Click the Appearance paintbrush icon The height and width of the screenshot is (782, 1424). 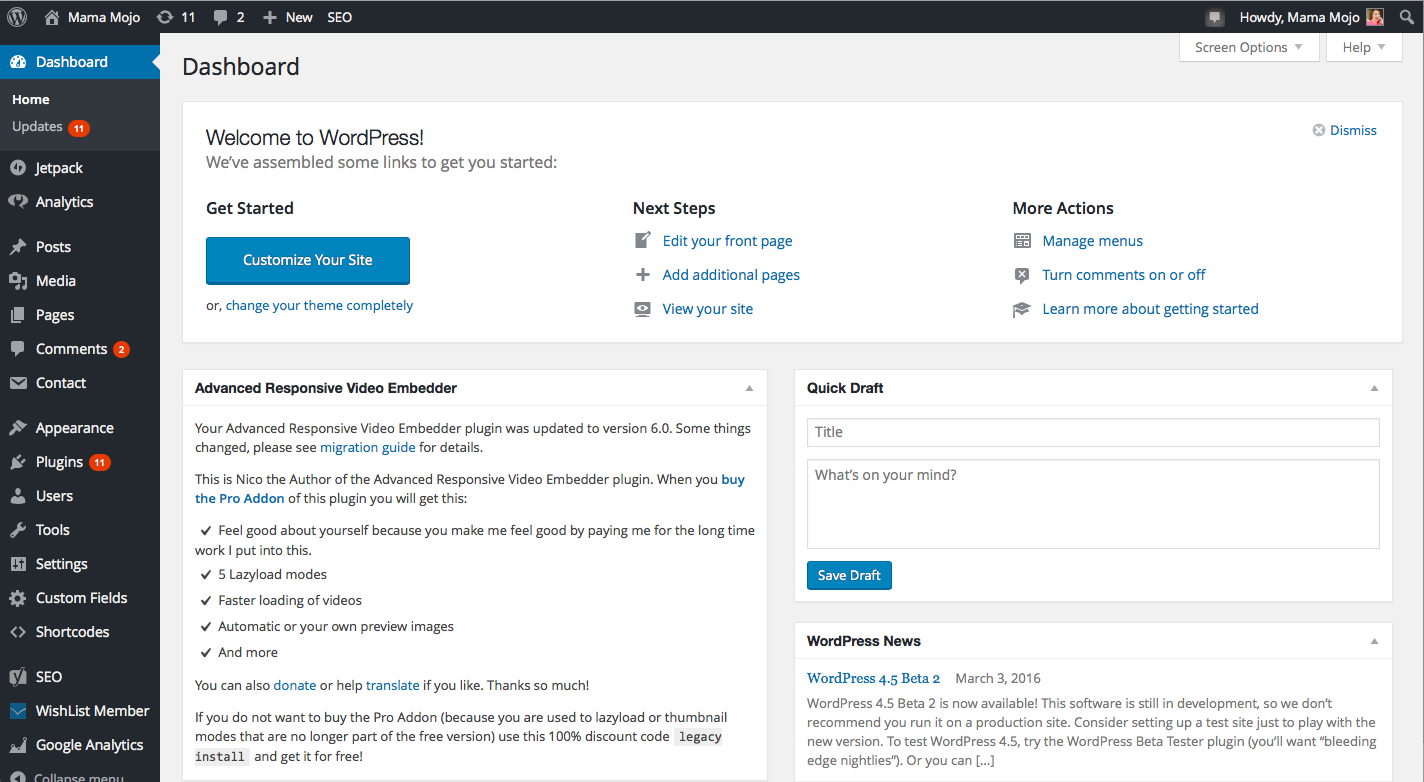click(x=18, y=428)
